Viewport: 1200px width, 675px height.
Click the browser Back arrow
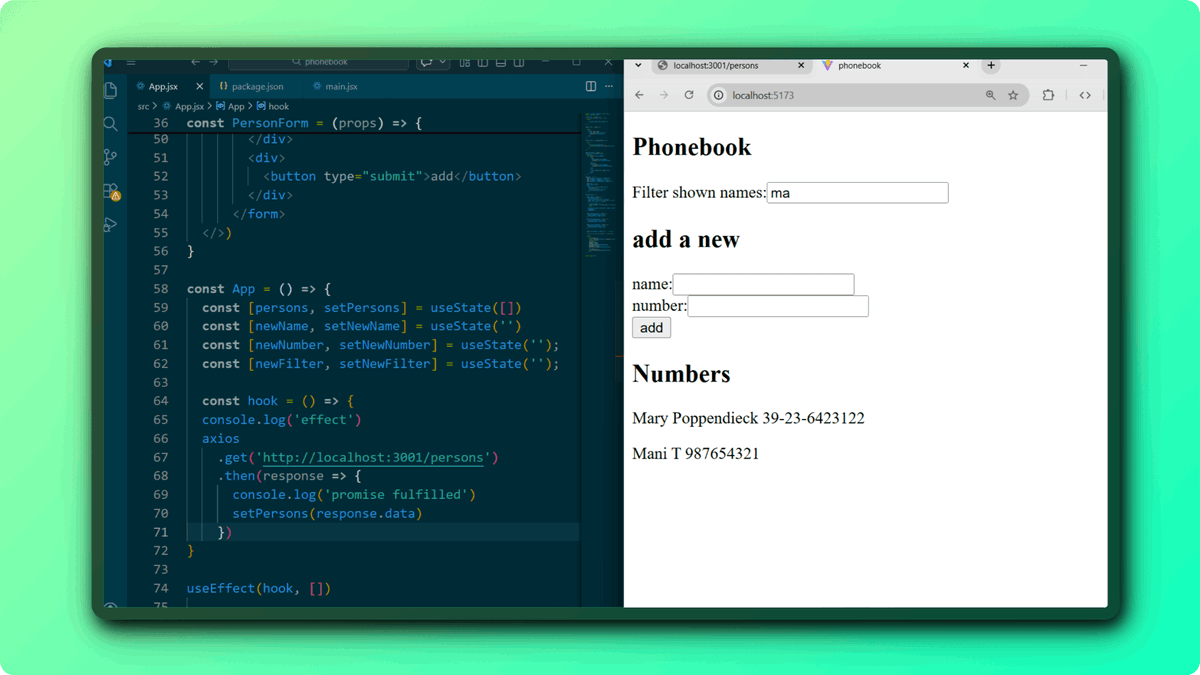[x=640, y=95]
